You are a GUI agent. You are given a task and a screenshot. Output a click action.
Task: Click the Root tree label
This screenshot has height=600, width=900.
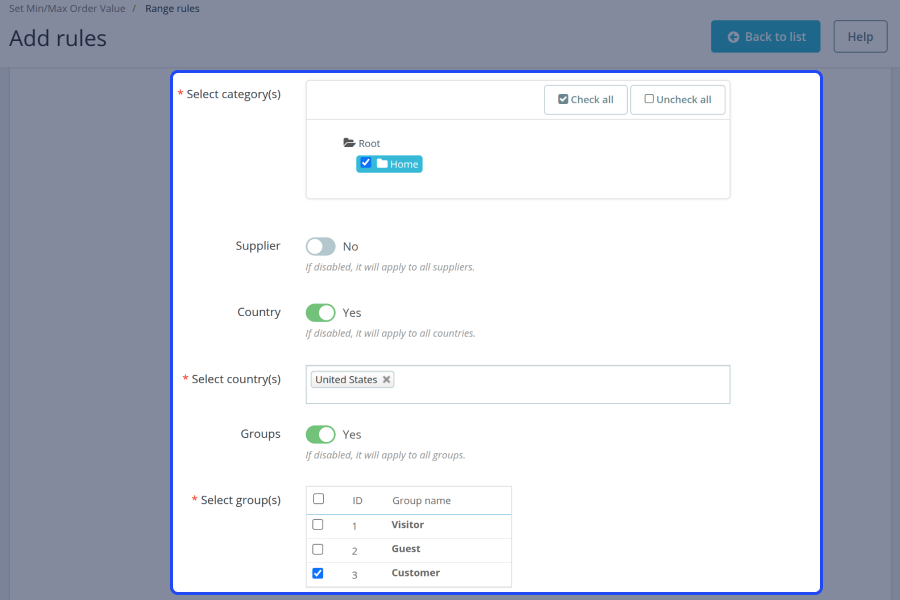(369, 144)
